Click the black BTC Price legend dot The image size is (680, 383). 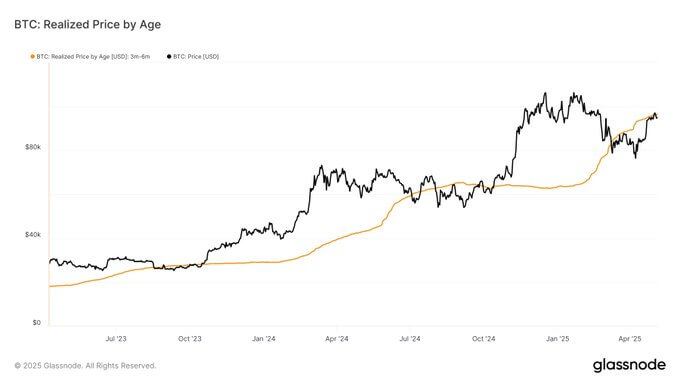click(x=169, y=57)
